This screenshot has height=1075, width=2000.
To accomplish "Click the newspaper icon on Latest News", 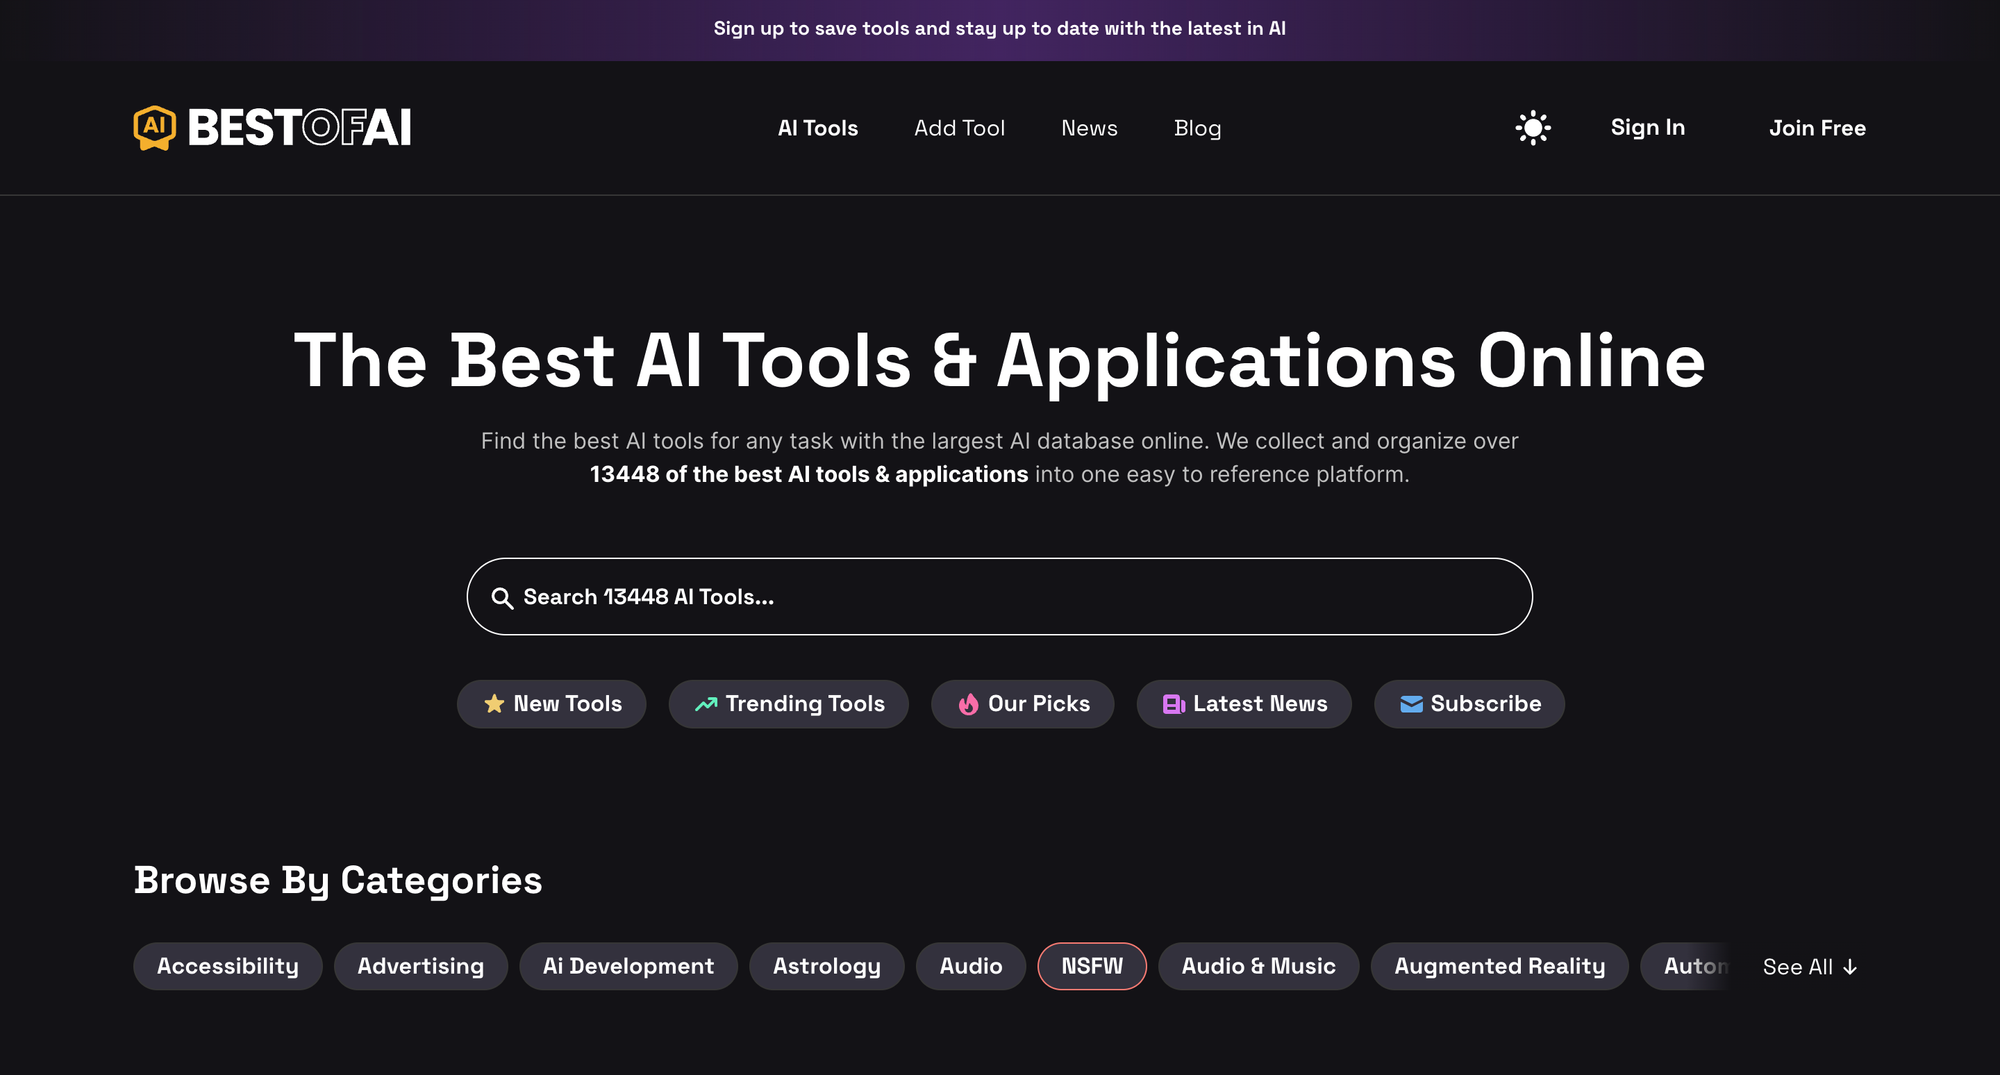I will 1174,704.
